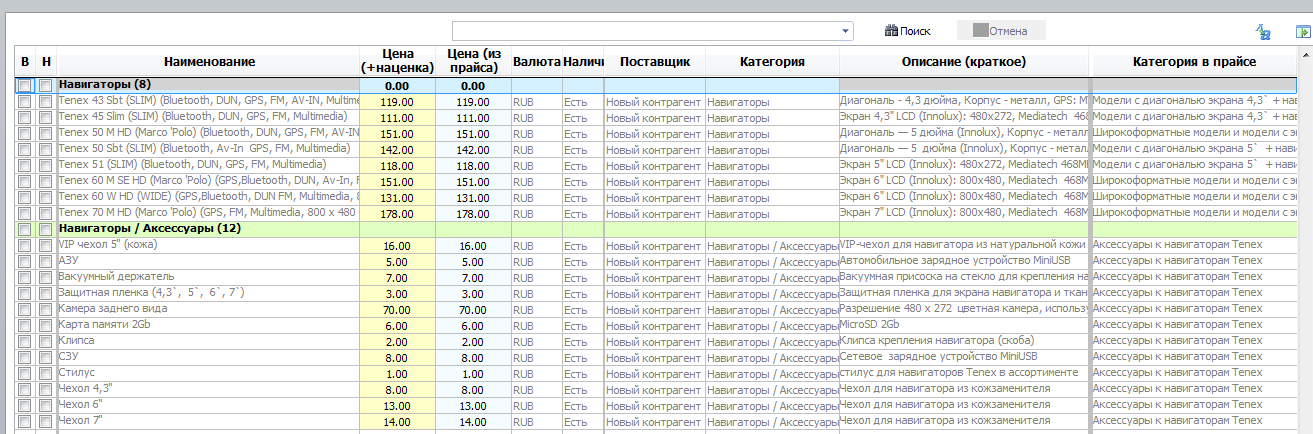Image resolution: width=1313 pixels, height=434 pixels.
Task: Click the Категория column header
Action: coord(772,62)
